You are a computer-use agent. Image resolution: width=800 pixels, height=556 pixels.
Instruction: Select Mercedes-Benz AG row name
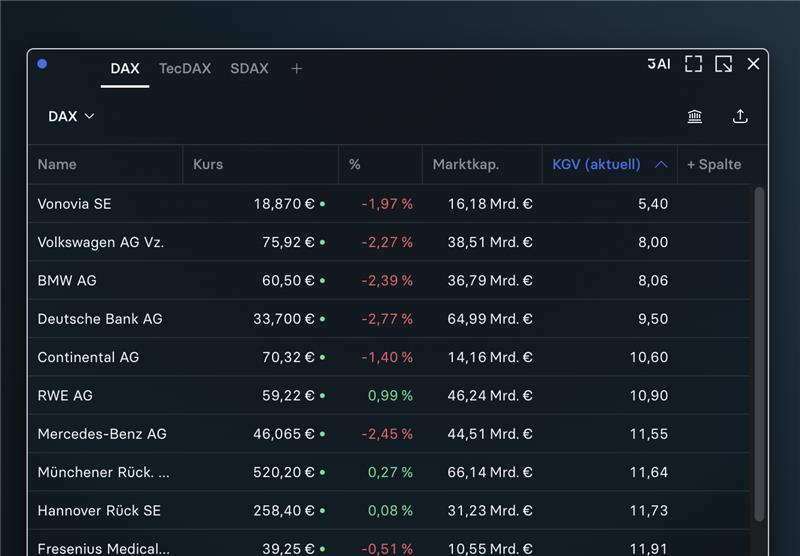click(x=102, y=434)
